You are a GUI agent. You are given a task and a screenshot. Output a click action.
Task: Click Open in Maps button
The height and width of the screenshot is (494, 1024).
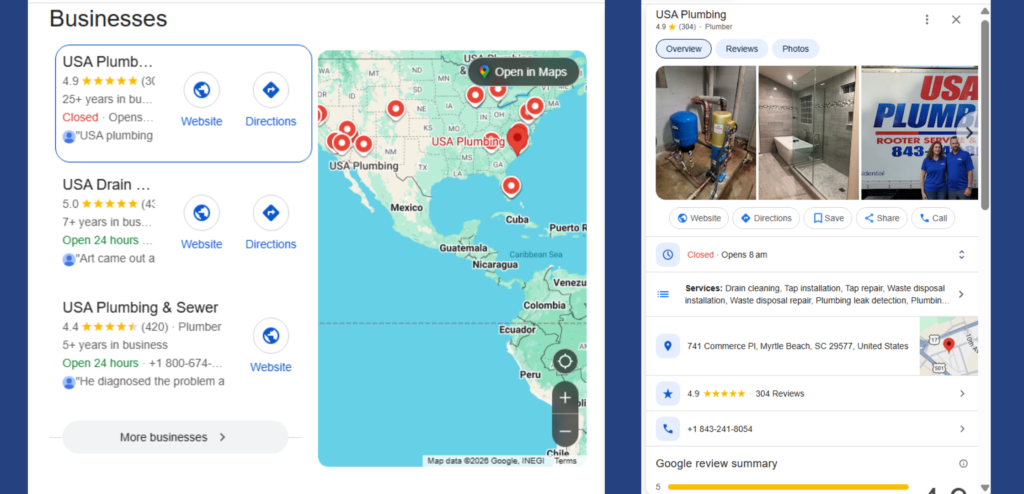click(x=523, y=72)
